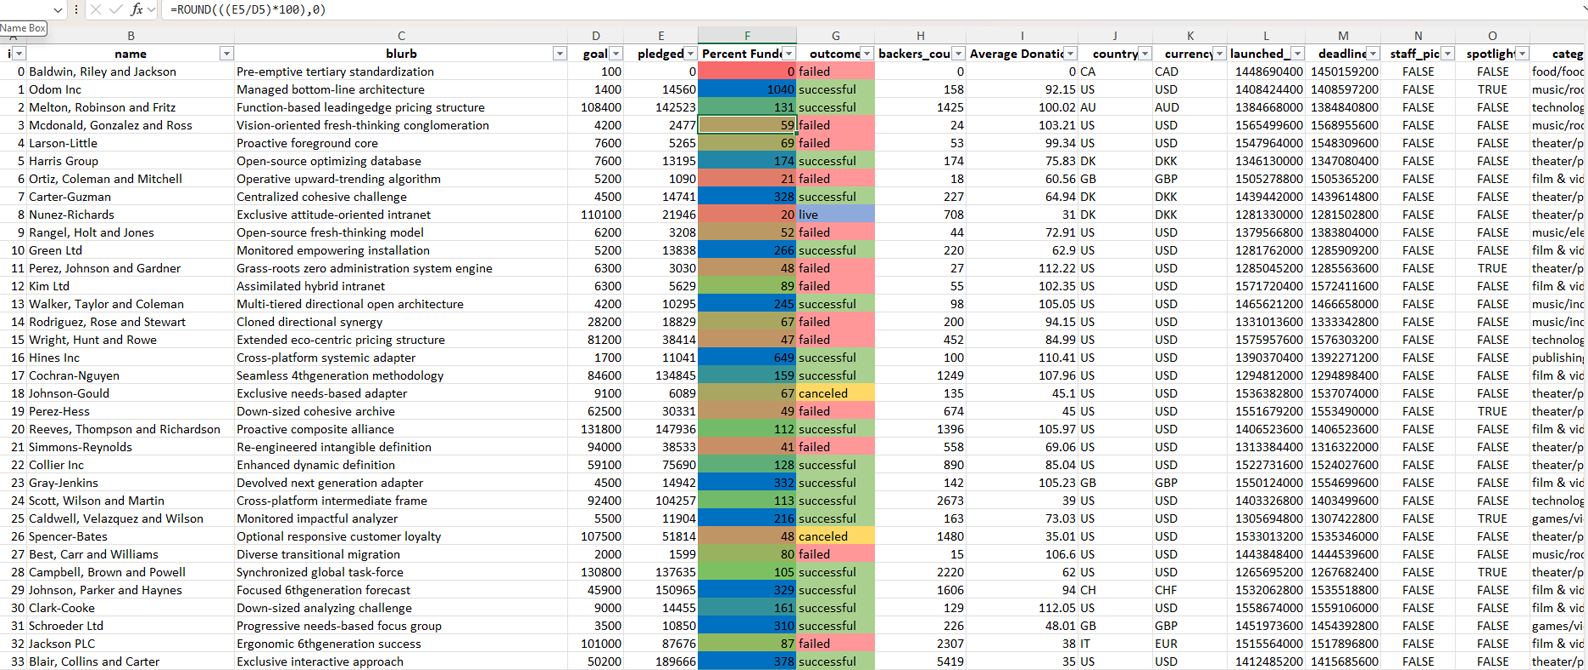Open the blurb column filter arrow
Screen dimensions: 1588x670
[559, 54]
